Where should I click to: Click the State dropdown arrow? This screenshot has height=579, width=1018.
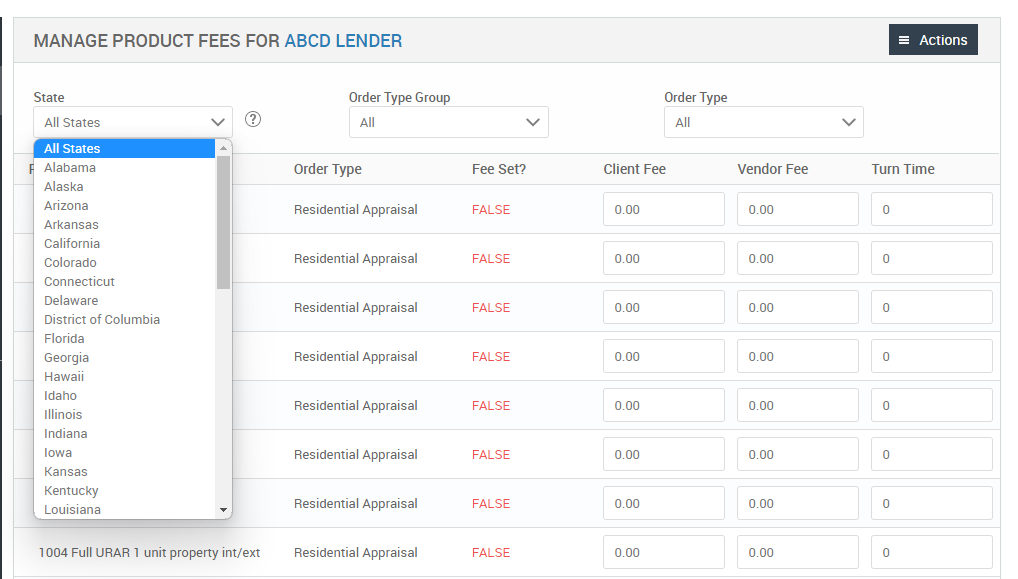click(218, 121)
